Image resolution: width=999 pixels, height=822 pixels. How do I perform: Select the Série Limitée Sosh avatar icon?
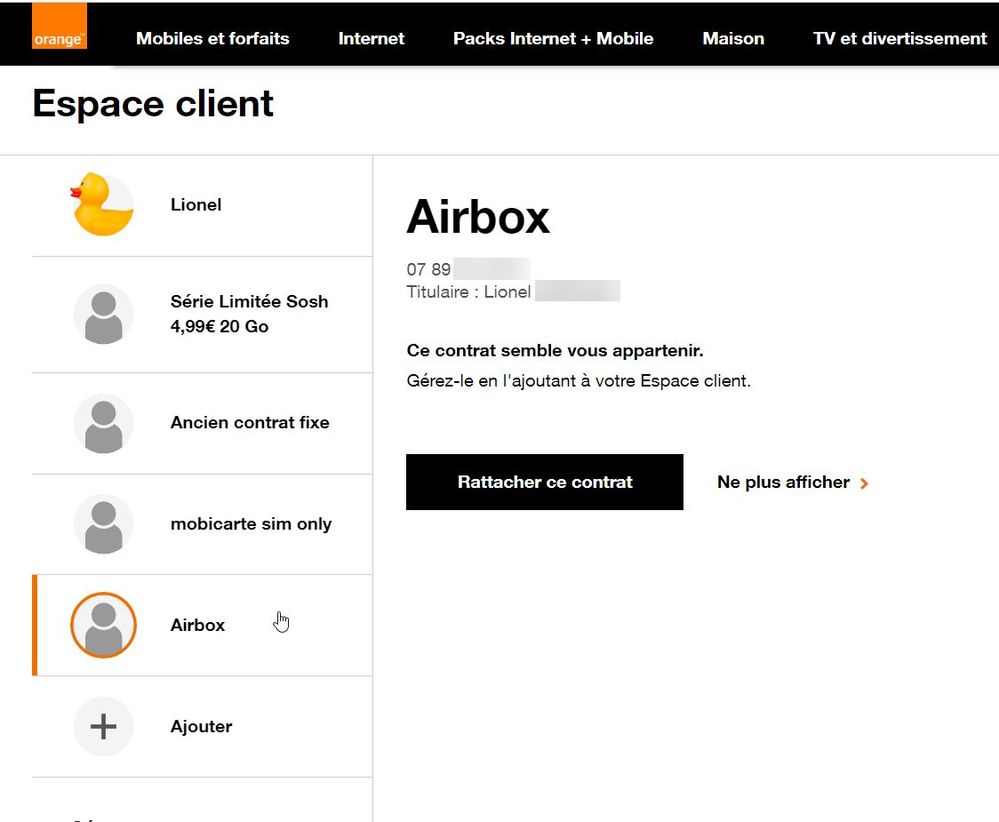click(x=103, y=315)
